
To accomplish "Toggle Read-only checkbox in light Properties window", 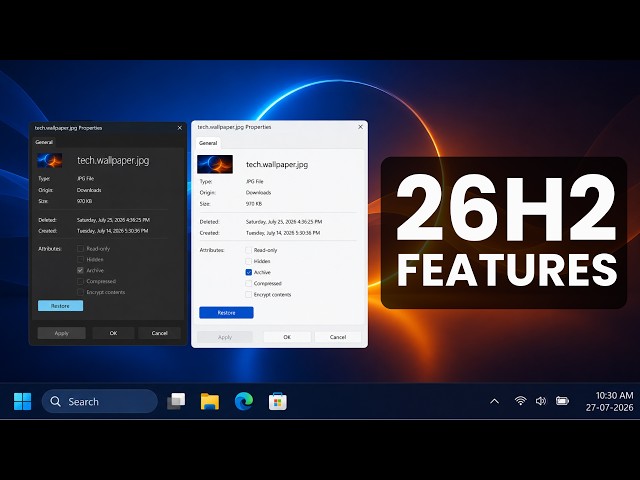I will tap(249, 250).
